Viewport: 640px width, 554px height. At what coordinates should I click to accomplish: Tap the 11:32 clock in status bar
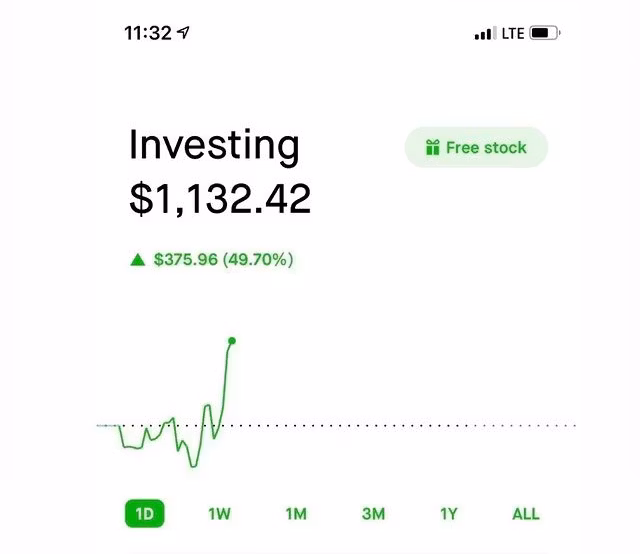point(147,32)
